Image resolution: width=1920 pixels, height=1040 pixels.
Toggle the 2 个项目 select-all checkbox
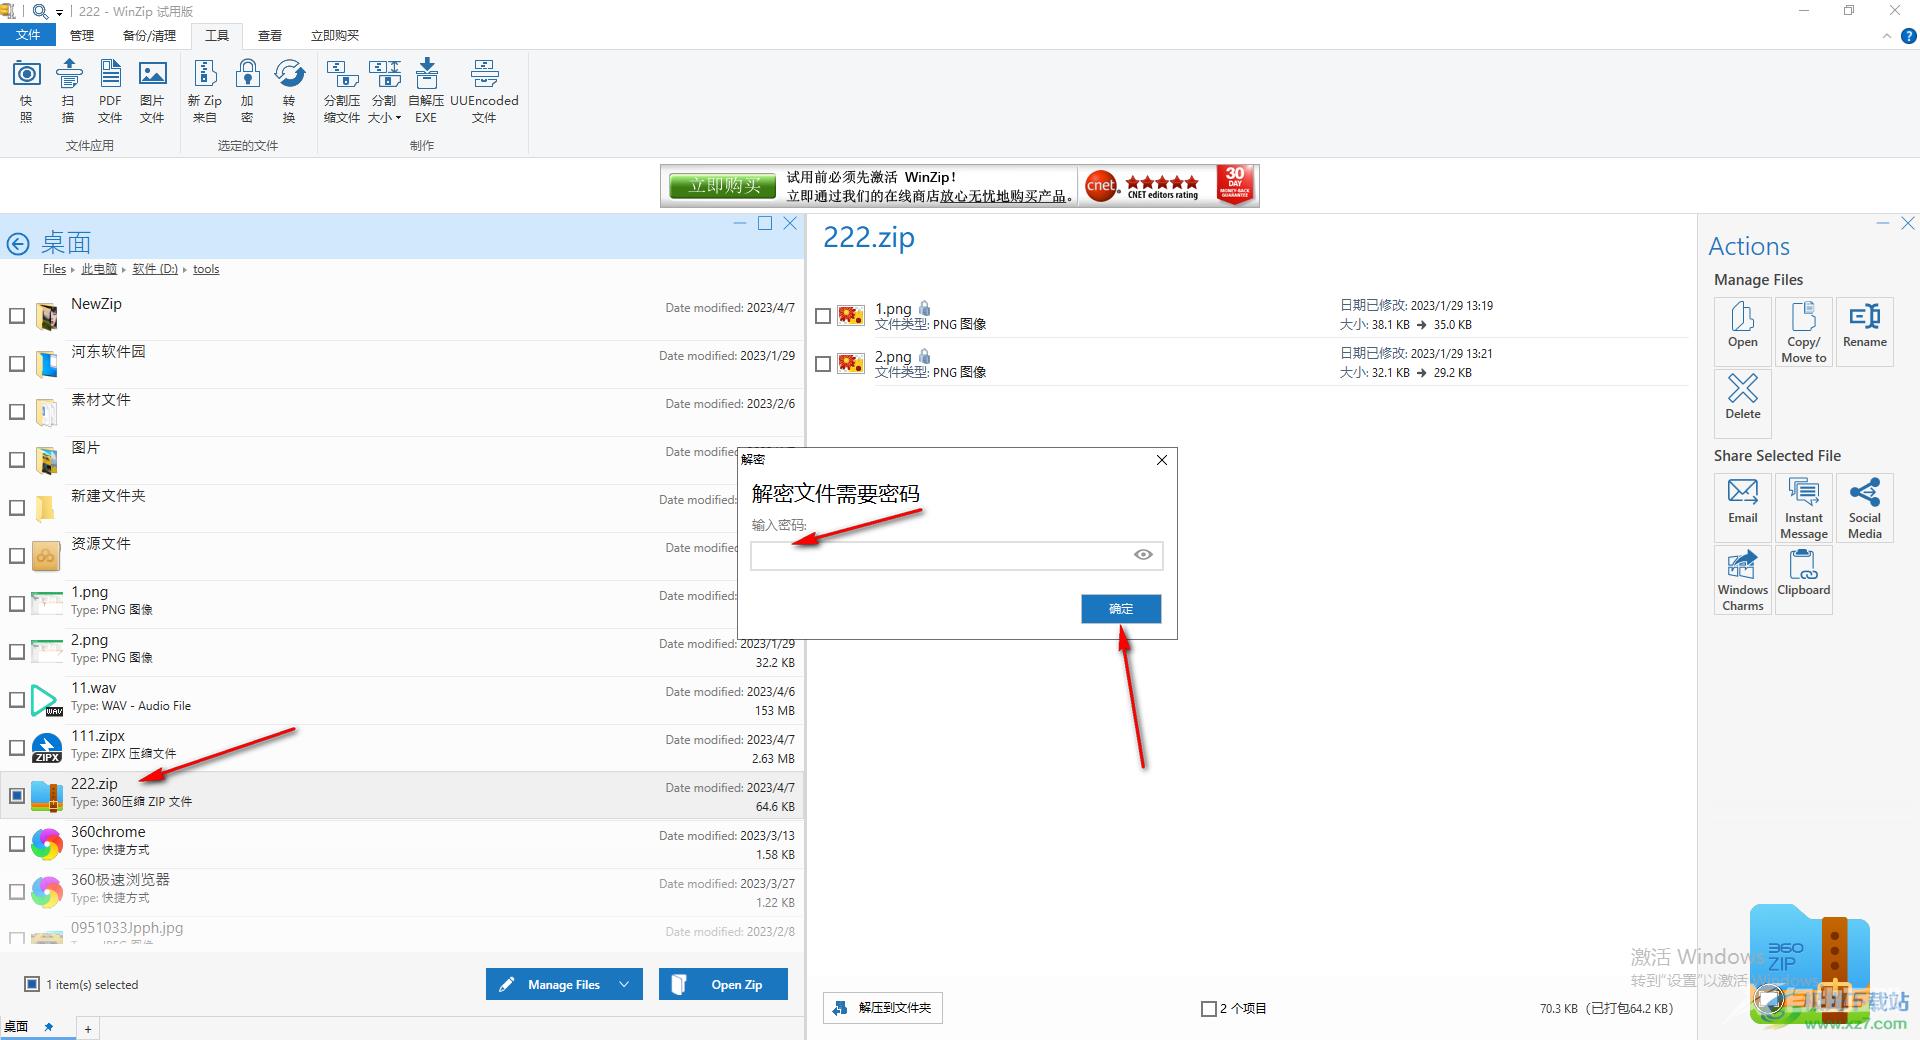(x=1208, y=1009)
